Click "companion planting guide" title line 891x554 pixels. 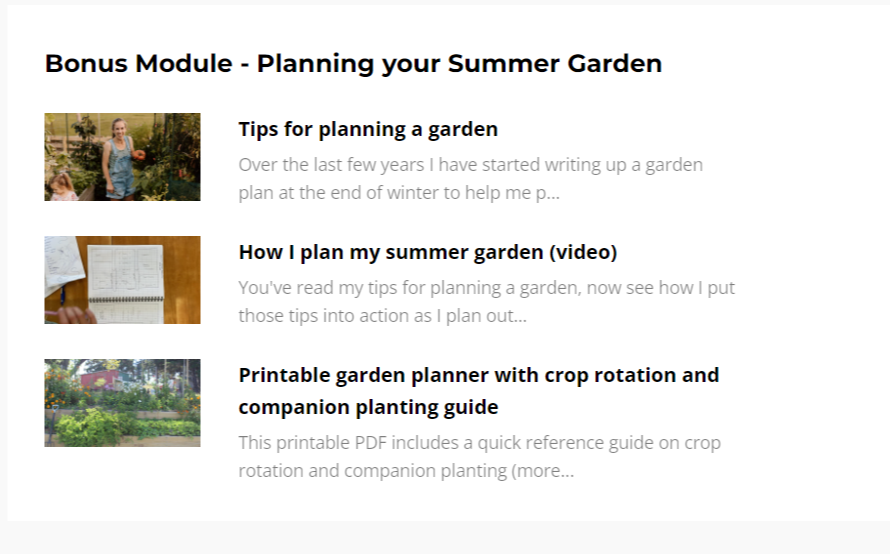point(368,407)
